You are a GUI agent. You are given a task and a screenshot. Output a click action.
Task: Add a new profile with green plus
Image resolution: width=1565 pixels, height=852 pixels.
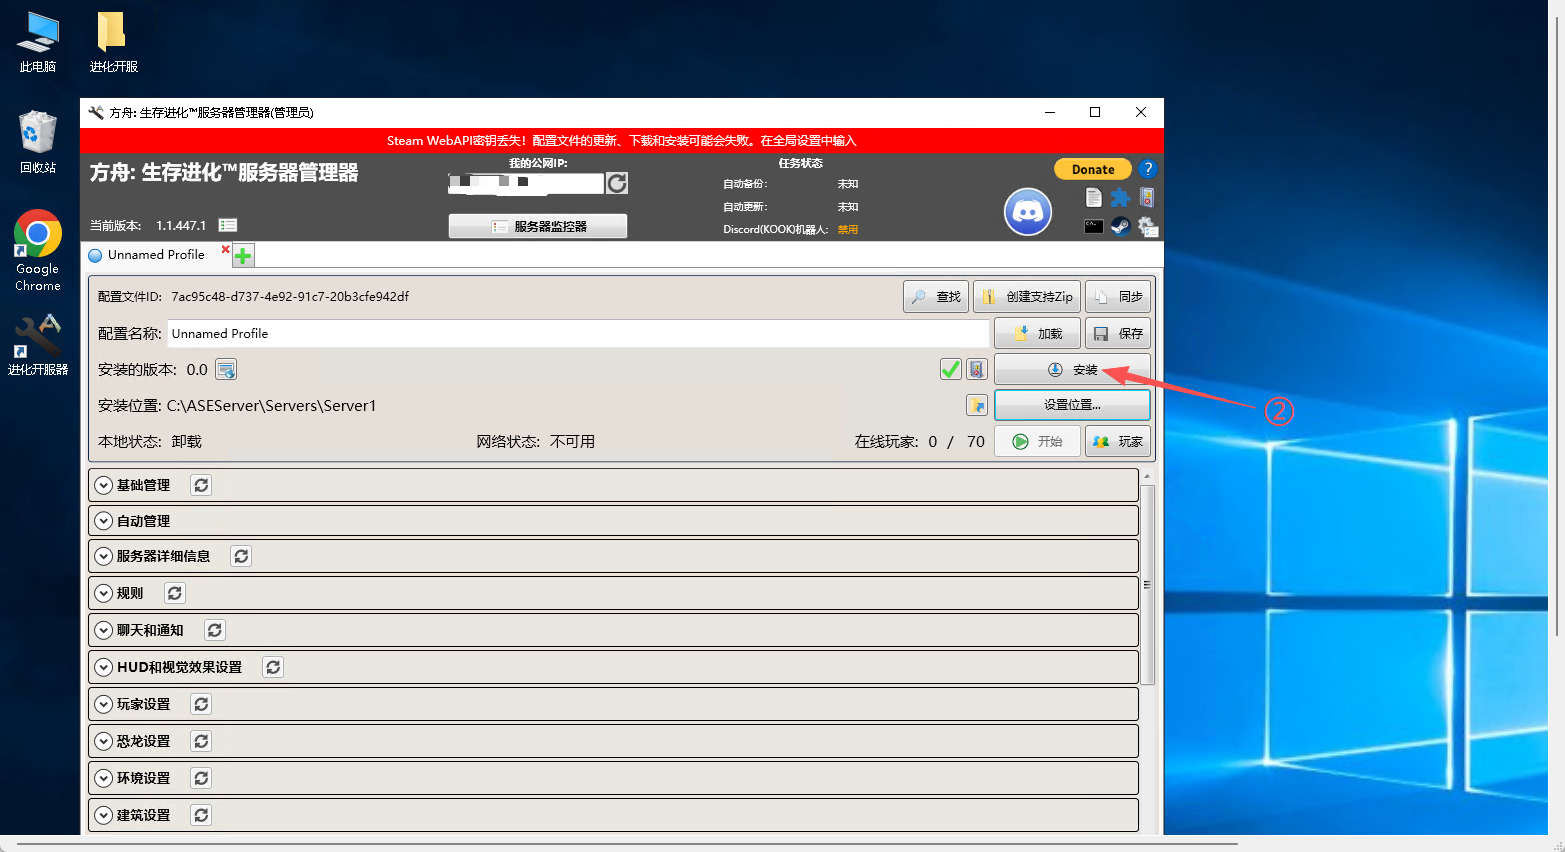point(243,256)
